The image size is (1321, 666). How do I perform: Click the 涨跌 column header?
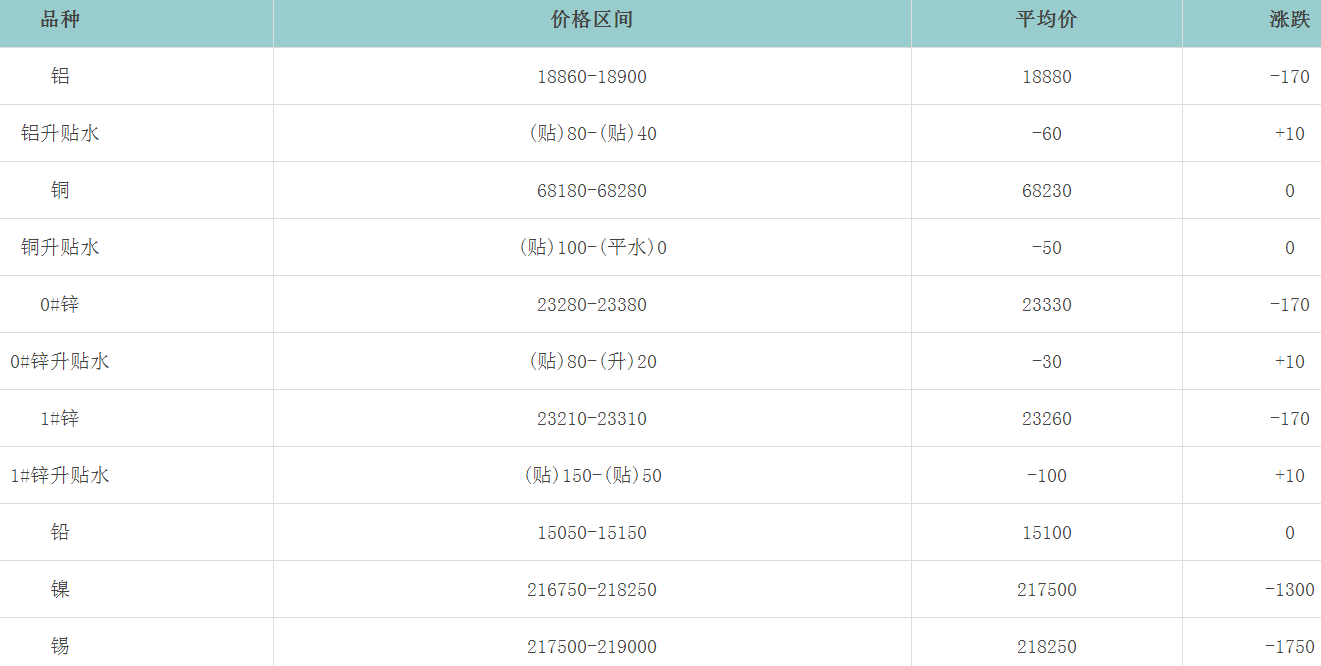coord(1289,20)
